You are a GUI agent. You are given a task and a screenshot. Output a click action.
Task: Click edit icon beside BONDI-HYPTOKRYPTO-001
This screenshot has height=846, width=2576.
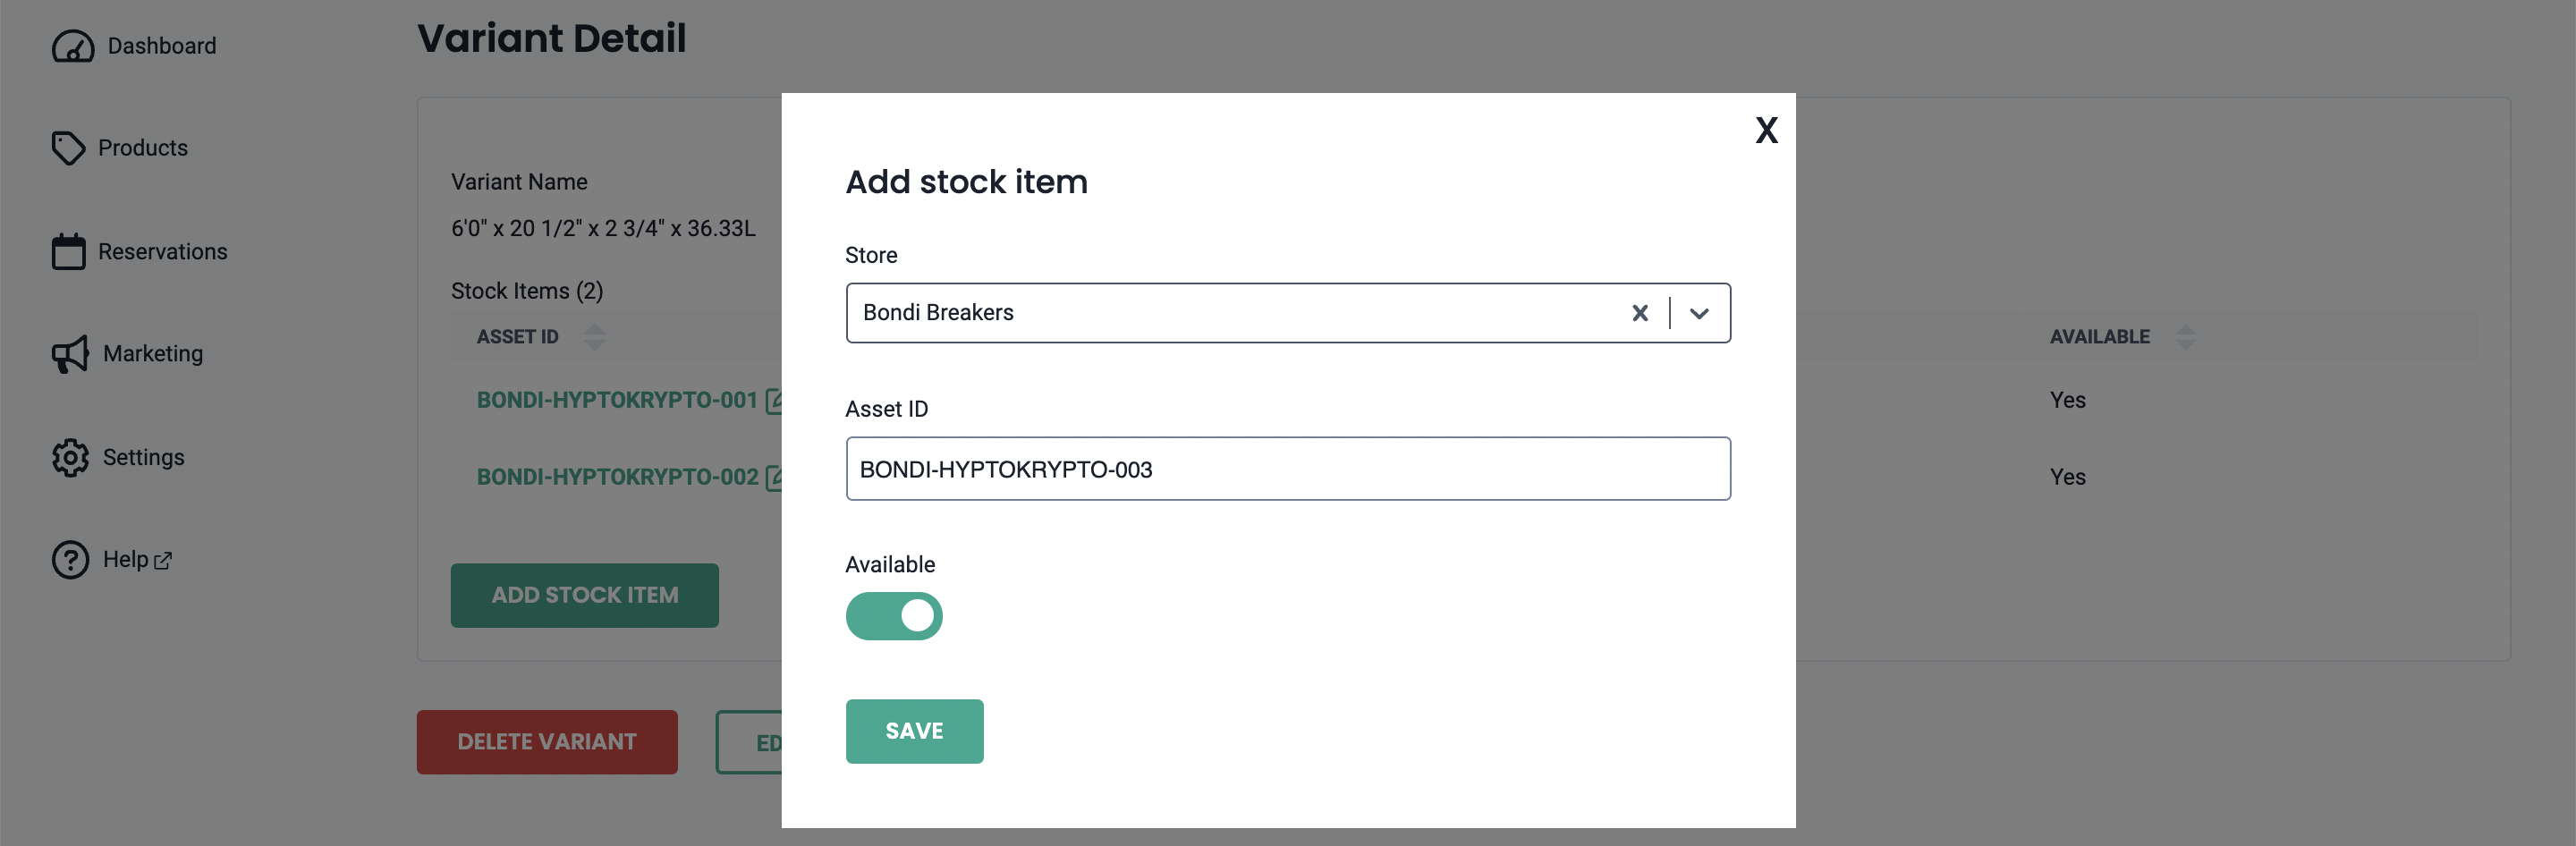pos(774,400)
